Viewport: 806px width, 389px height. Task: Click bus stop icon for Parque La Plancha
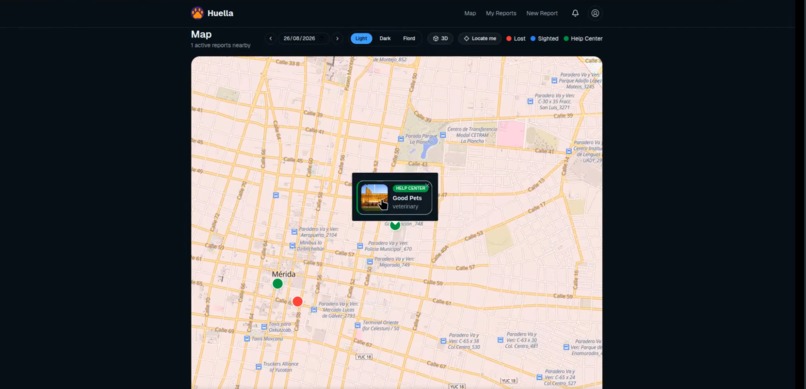pos(401,139)
